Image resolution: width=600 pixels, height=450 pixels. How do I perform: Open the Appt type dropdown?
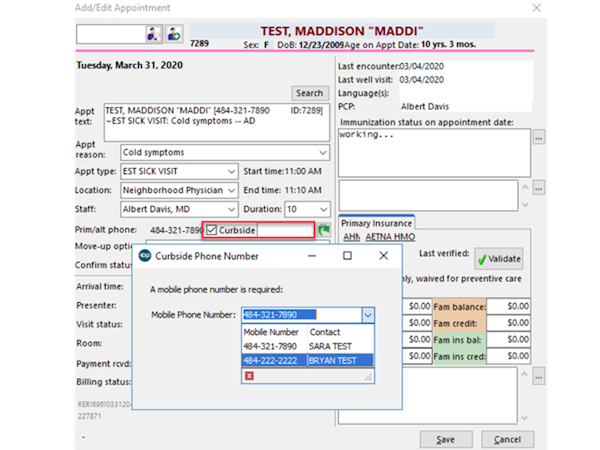click(x=231, y=171)
